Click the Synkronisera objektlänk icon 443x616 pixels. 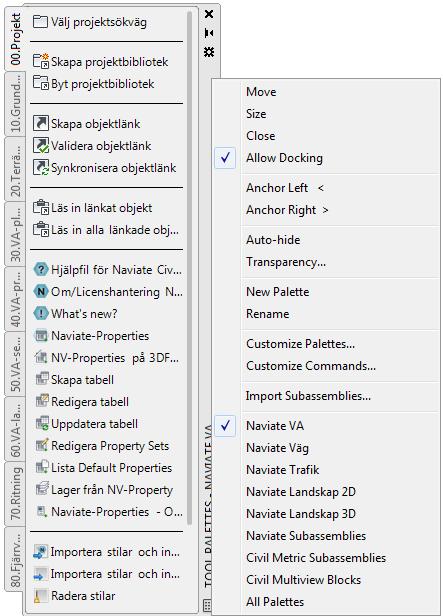click(40, 167)
